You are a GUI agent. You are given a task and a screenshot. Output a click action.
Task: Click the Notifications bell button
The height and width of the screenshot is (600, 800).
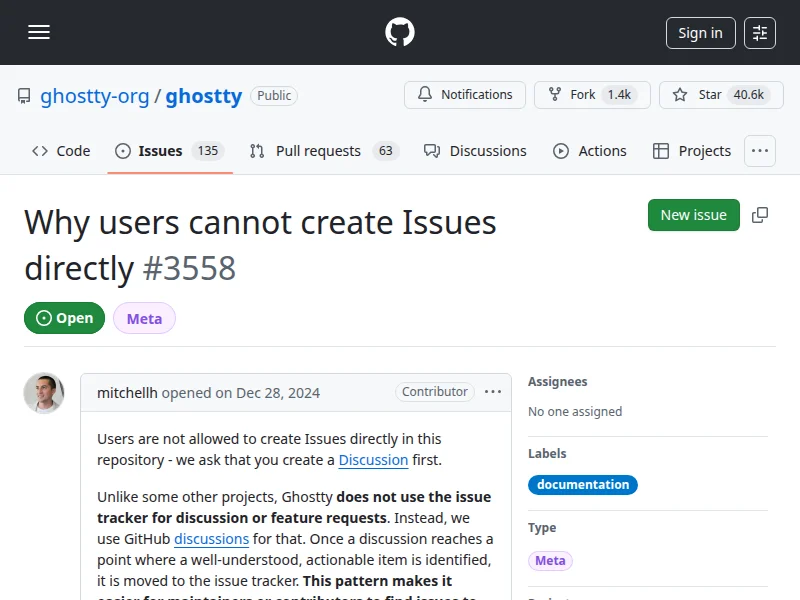pos(465,95)
